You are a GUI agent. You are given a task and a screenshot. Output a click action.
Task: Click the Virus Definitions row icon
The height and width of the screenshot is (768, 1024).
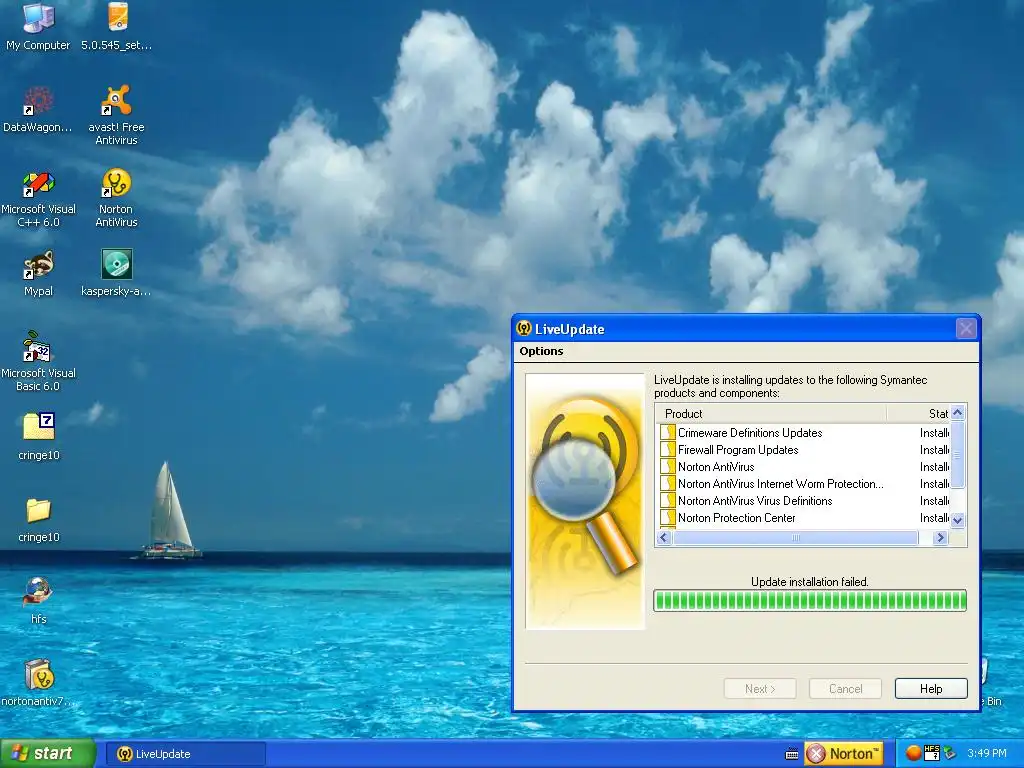pos(667,500)
